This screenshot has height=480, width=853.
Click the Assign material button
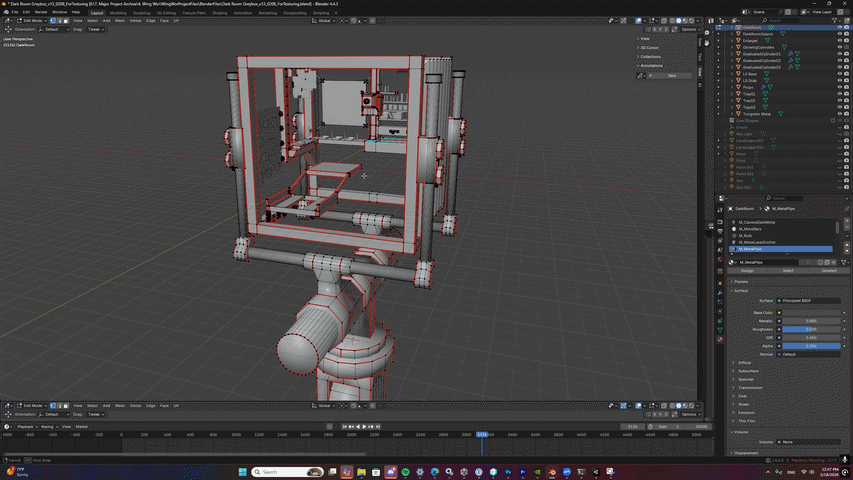pos(747,270)
